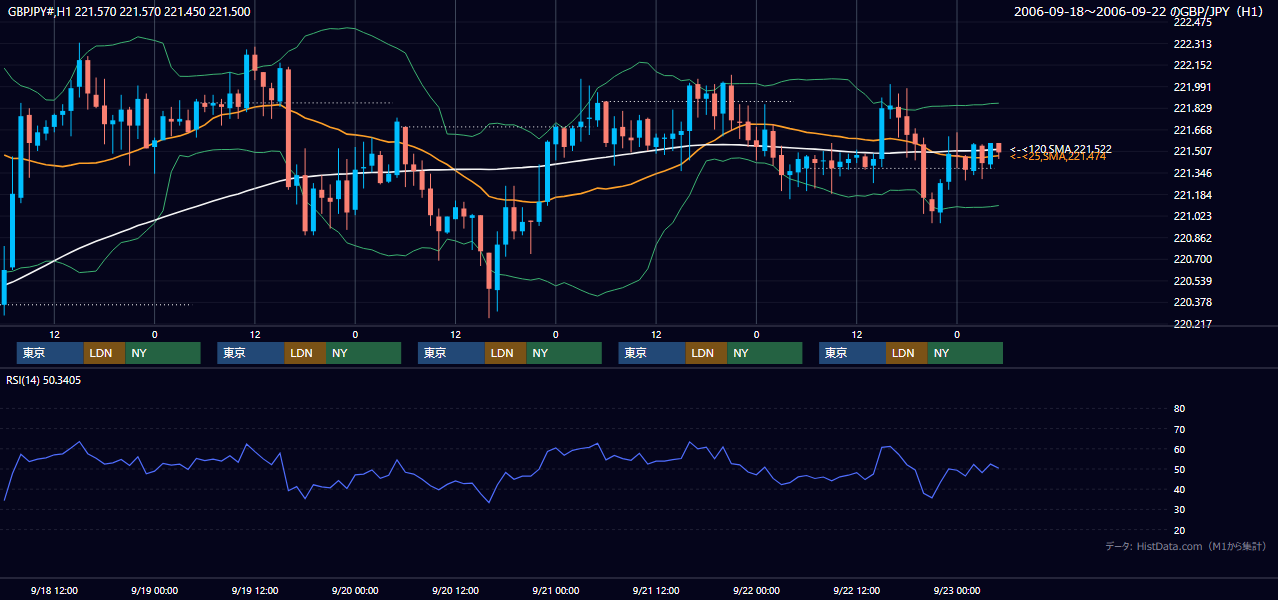Click the 9/23 00:00 time axis label

click(957, 590)
